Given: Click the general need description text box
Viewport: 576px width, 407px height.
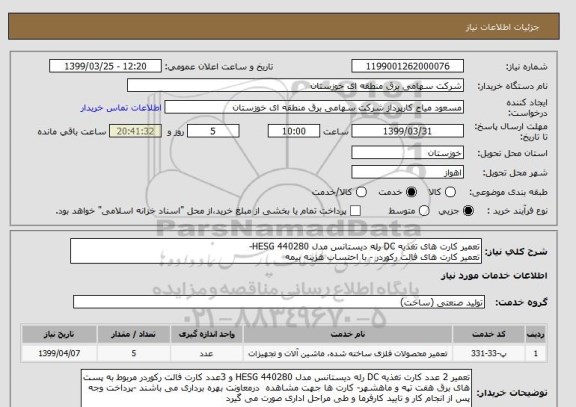Looking at the screenshot, I should pyautogui.click(x=276, y=251).
